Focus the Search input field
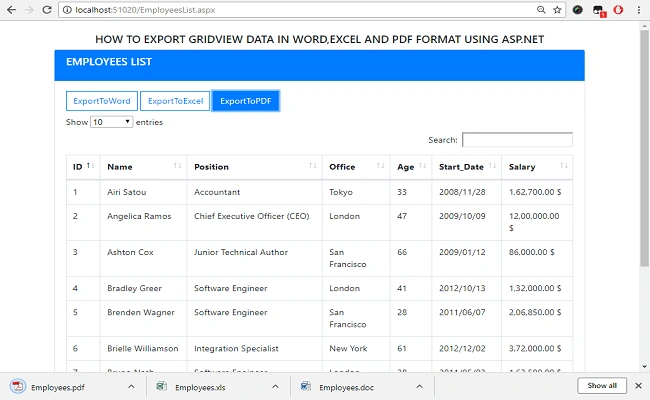 point(517,140)
